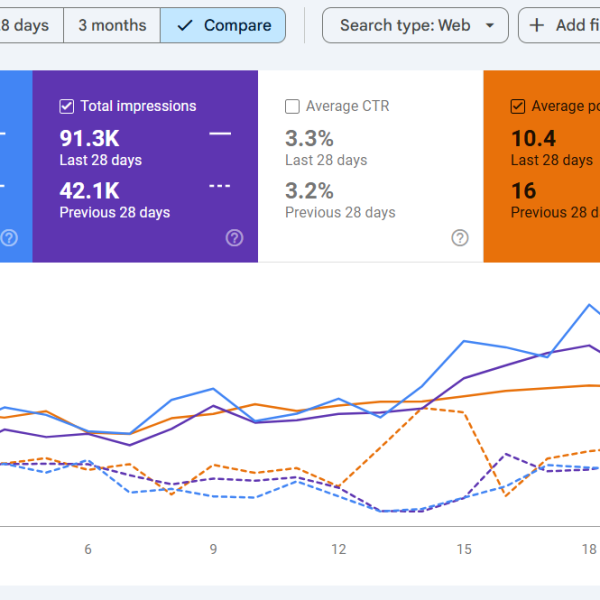
Task: Click the help icon in Total impressions card
Action: tap(234, 238)
